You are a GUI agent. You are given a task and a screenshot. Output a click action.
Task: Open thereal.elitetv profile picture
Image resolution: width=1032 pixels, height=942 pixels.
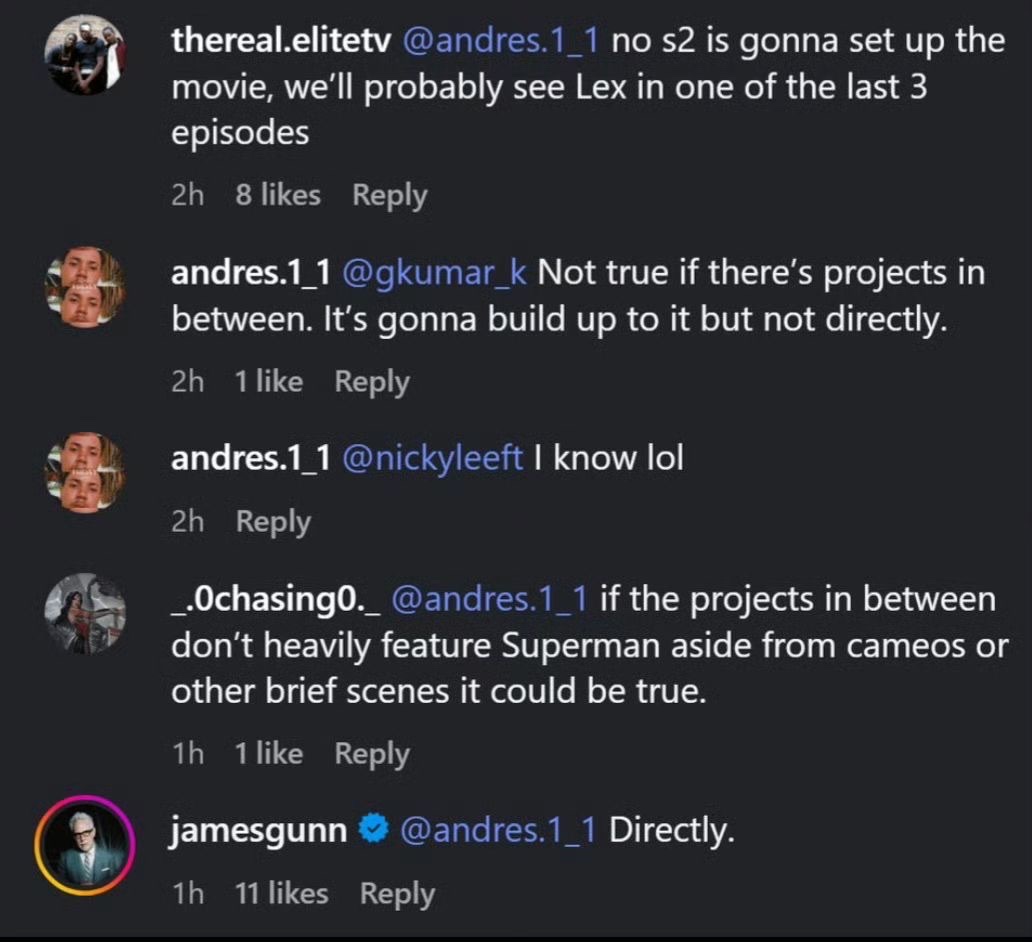85,54
